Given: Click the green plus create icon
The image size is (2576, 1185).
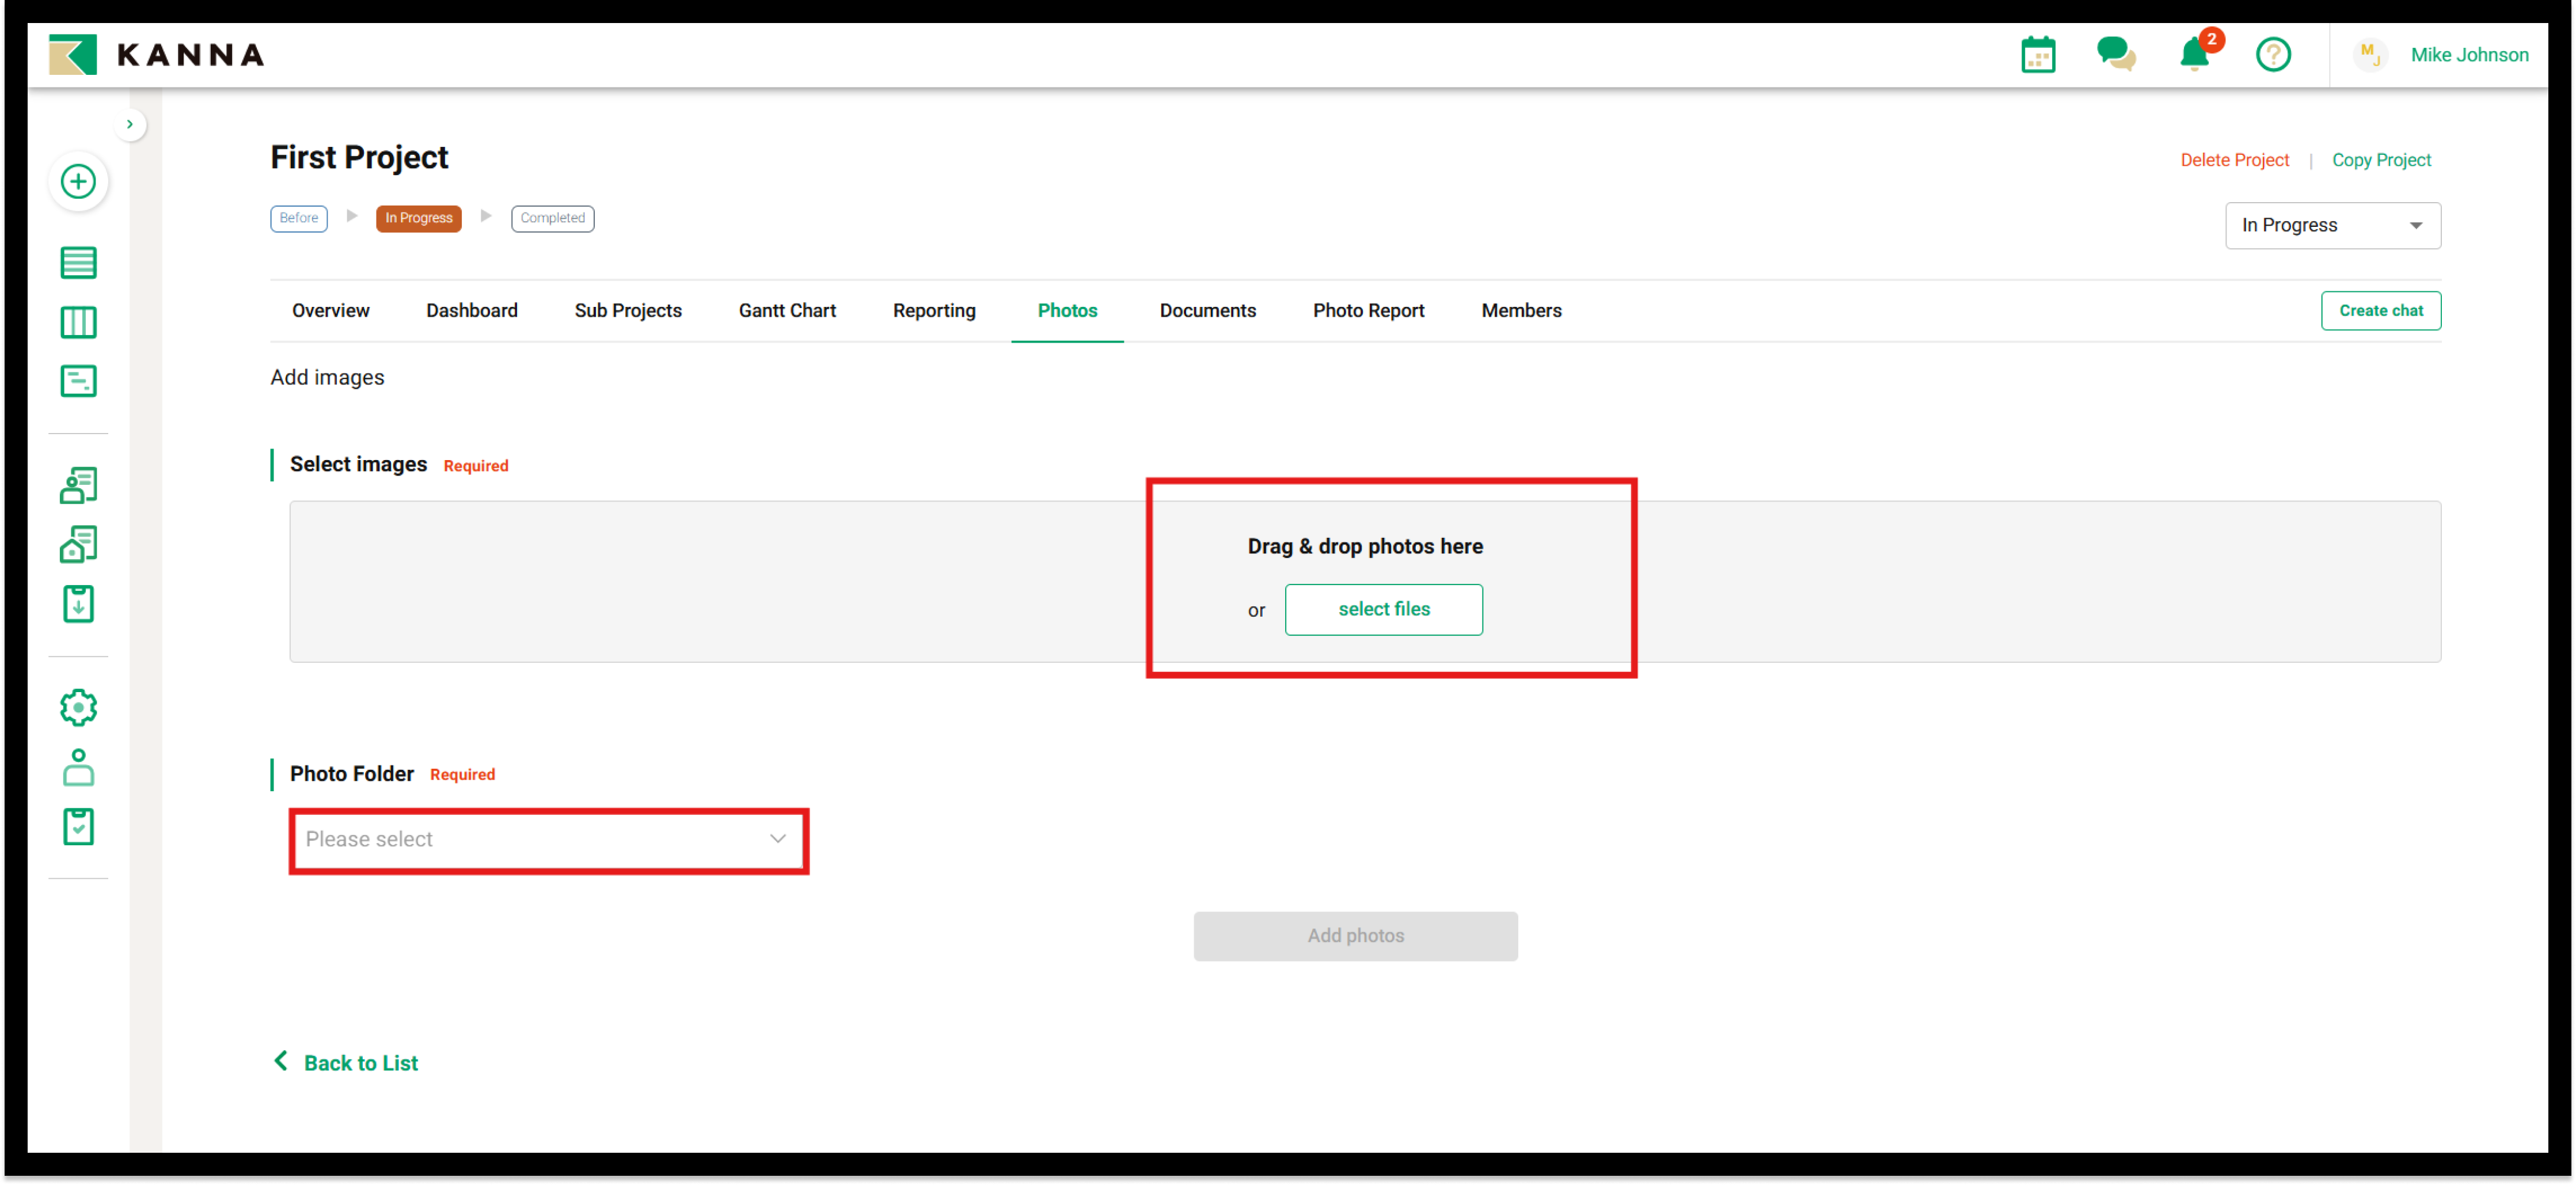Looking at the screenshot, I should (78, 182).
